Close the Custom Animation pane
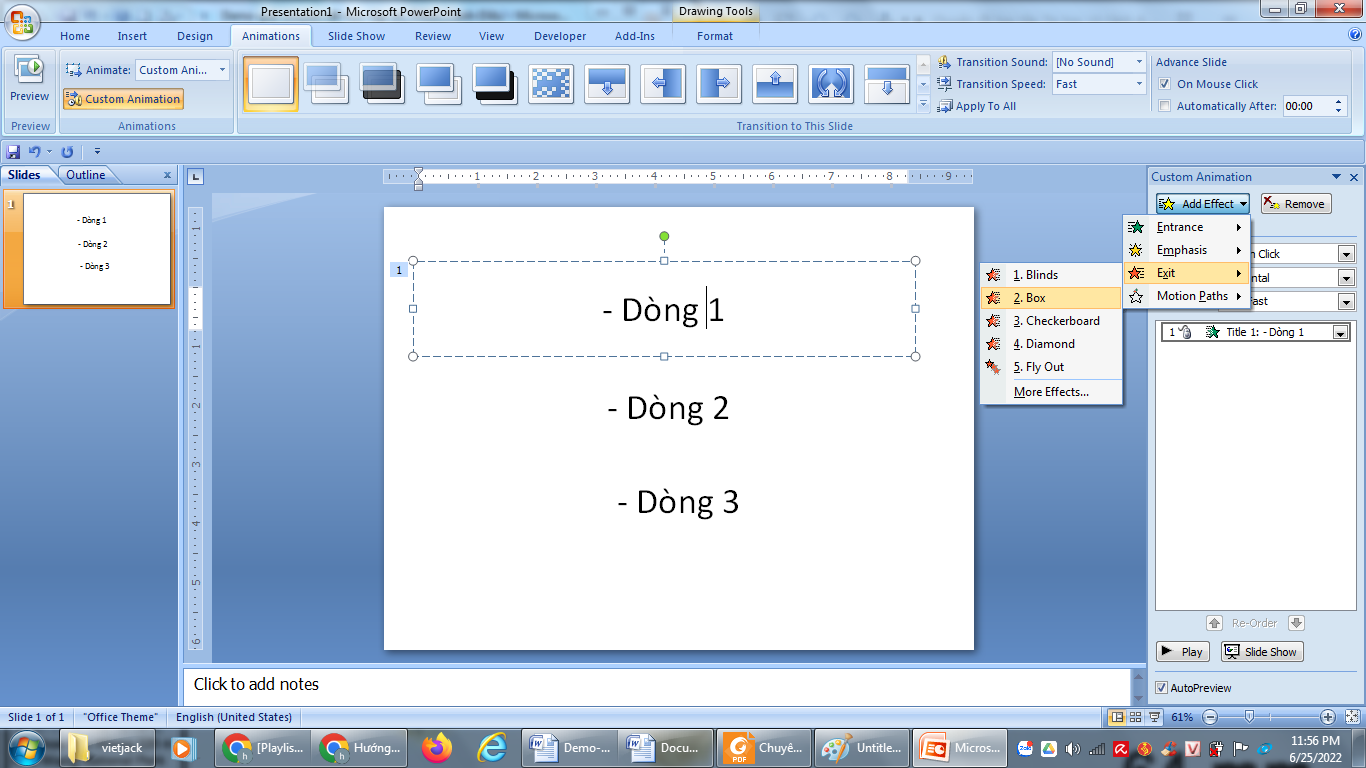Image resolution: width=1366 pixels, height=768 pixels. (1353, 177)
